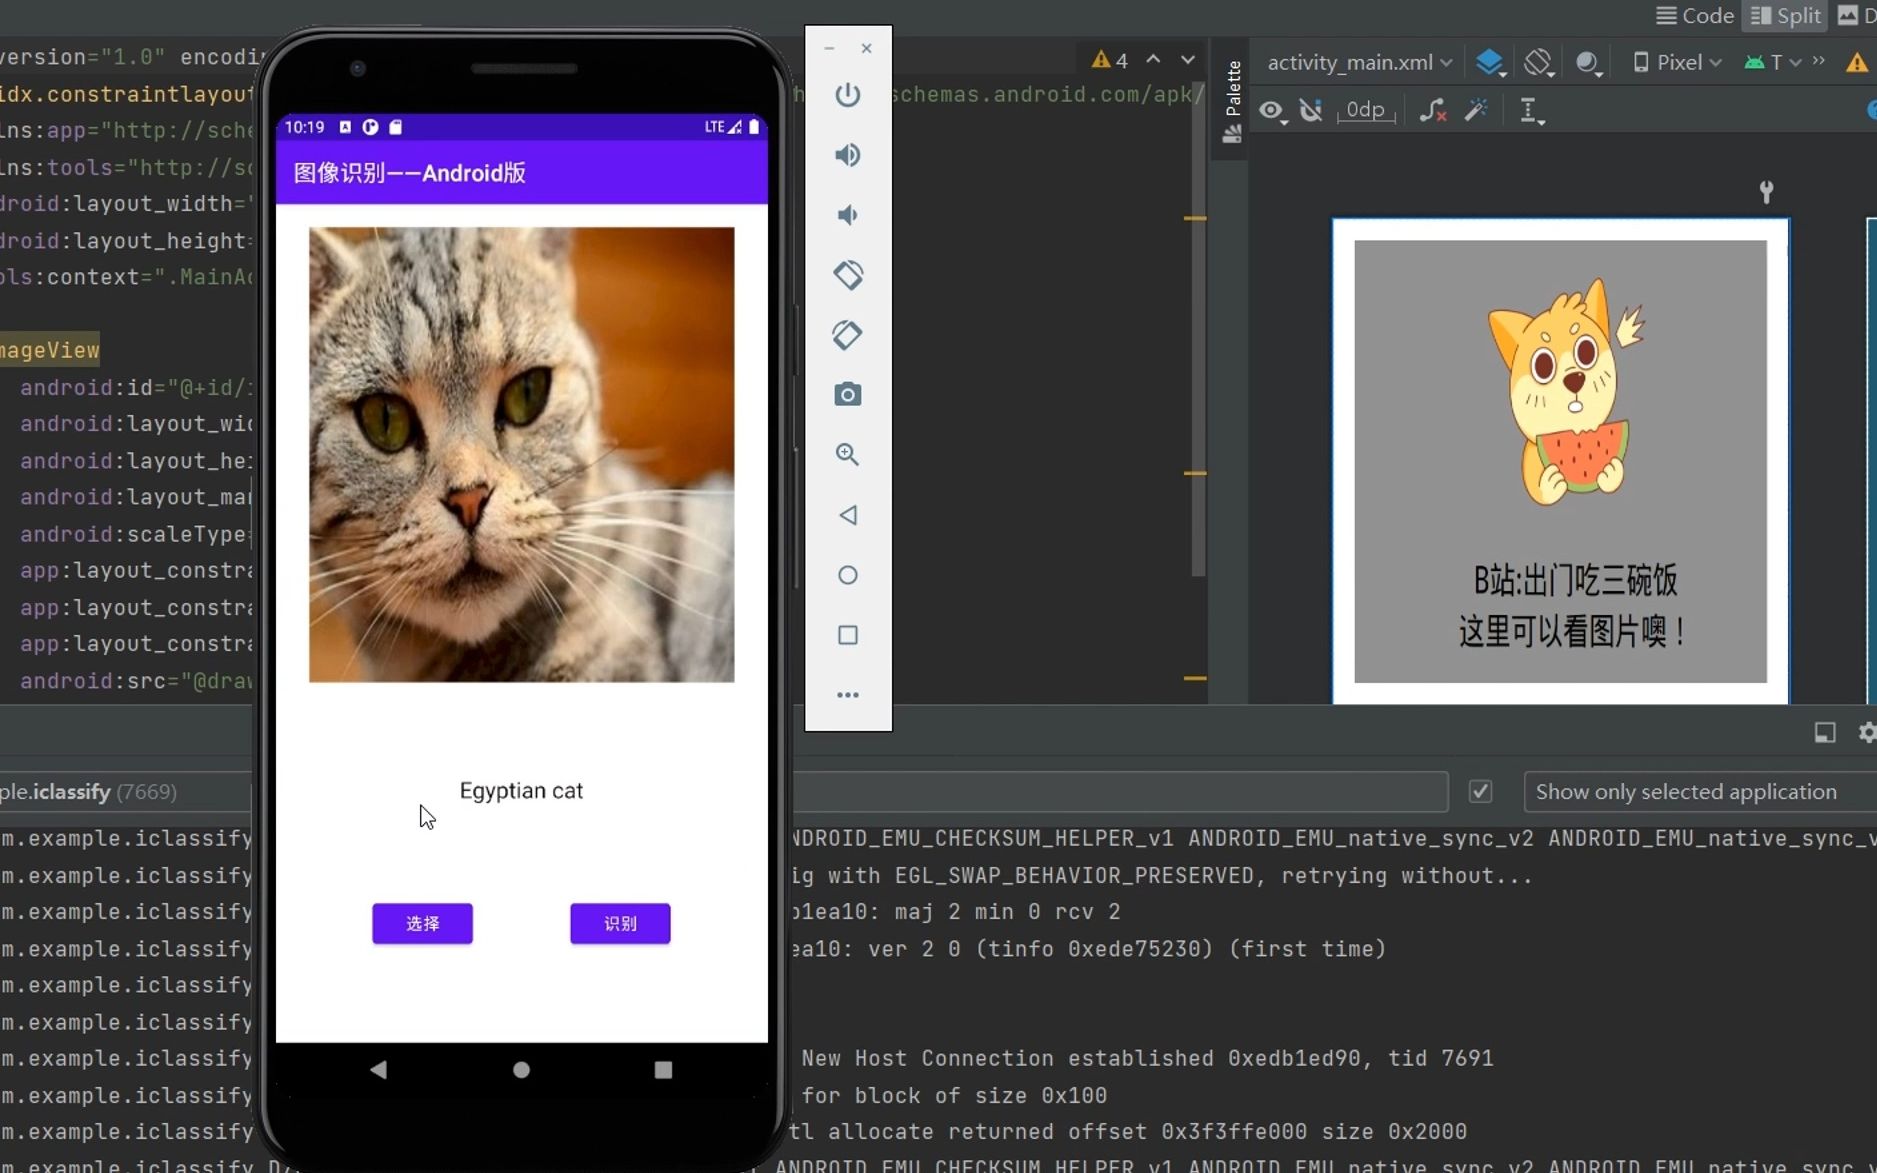Open the Pixel device preview dropdown
Screen dimensions: 1877x1173
1677,62
